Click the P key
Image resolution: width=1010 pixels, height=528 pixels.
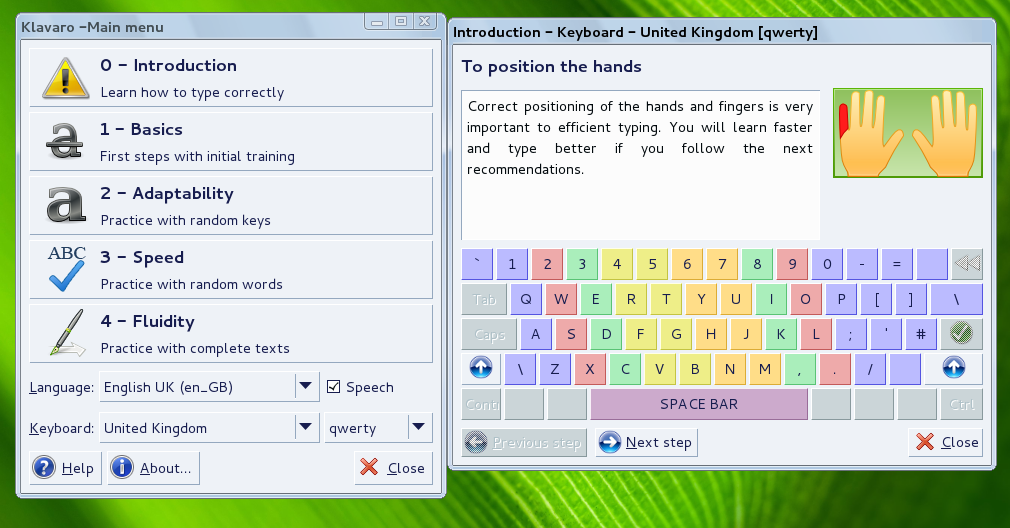point(841,299)
